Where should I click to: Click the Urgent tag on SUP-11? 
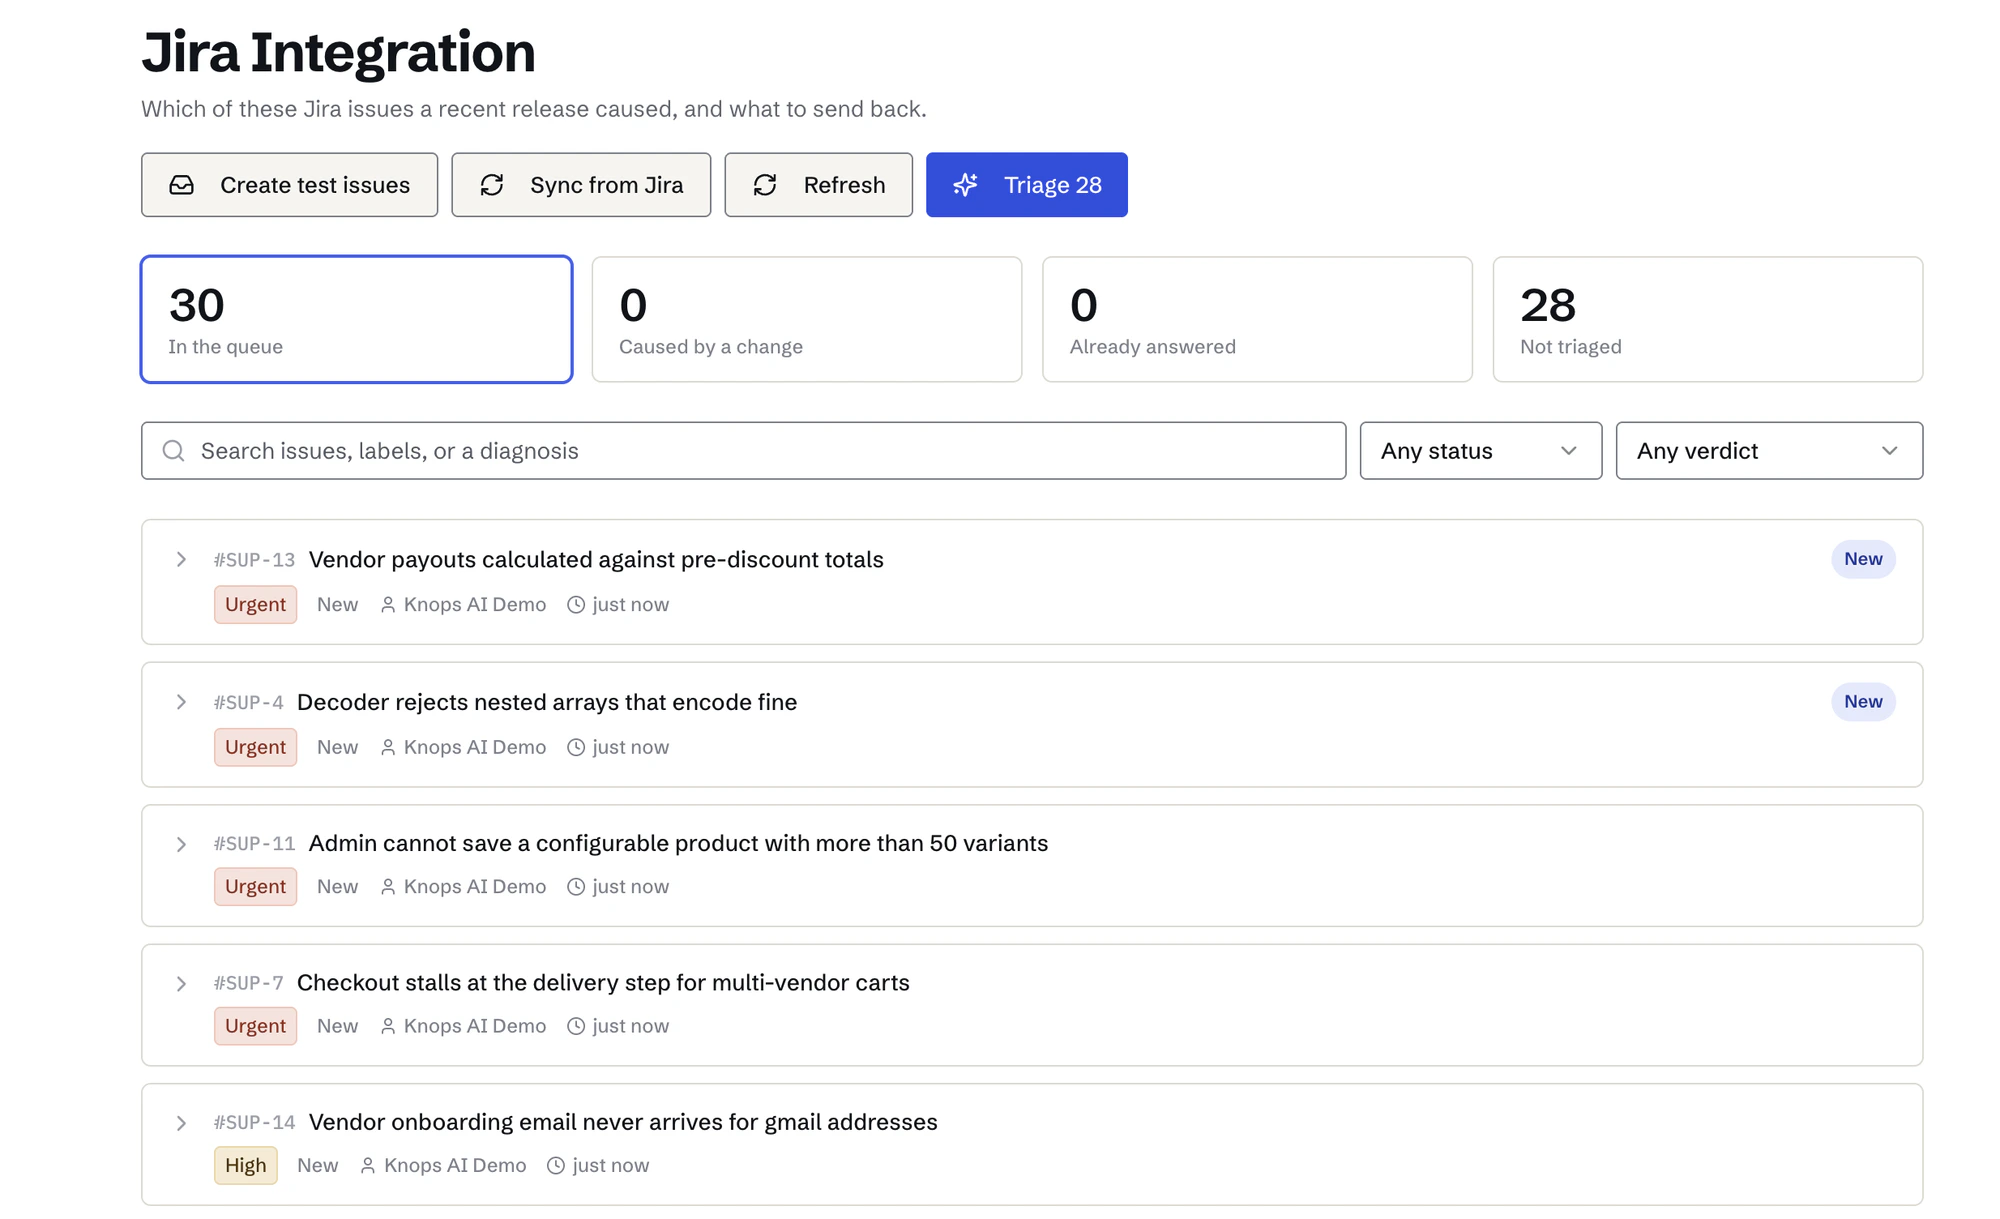point(255,887)
